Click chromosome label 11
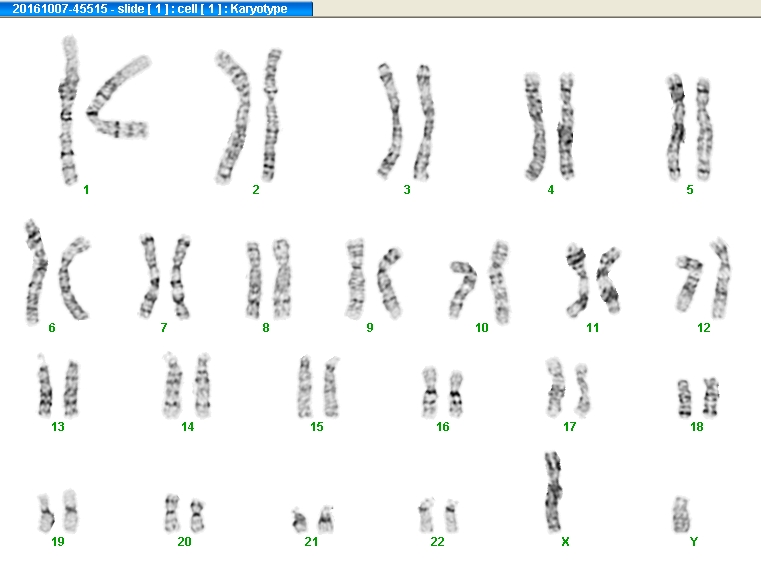 point(593,328)
